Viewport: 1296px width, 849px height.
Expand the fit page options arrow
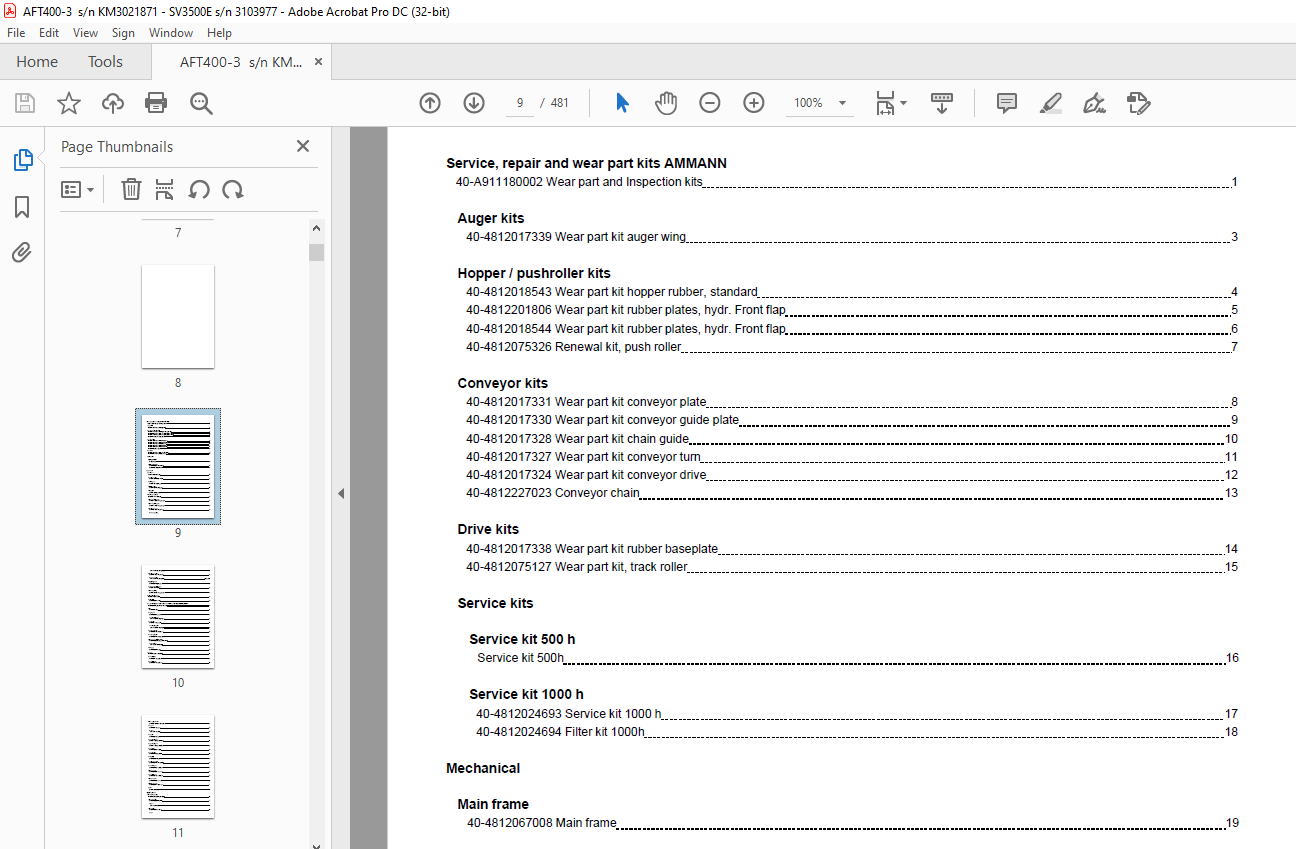(904, 103)
